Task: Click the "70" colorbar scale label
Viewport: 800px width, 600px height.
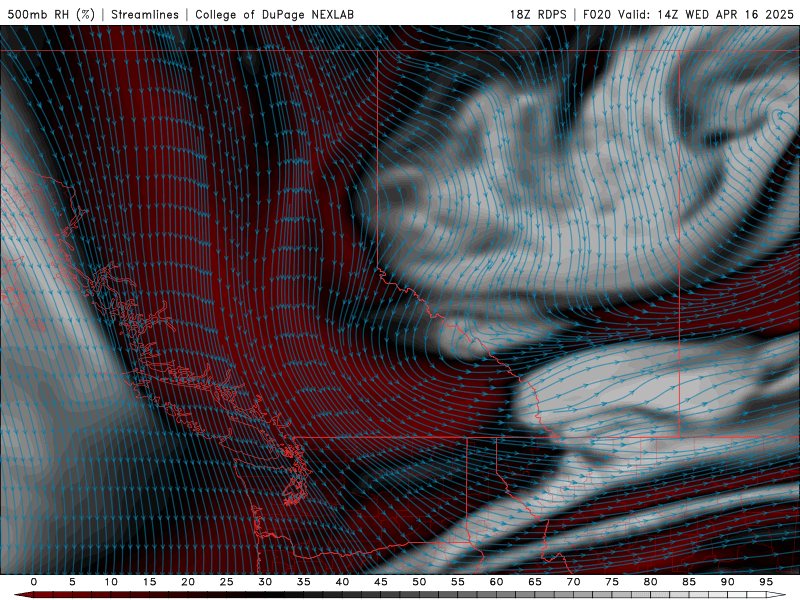Action: pos(573,582)
